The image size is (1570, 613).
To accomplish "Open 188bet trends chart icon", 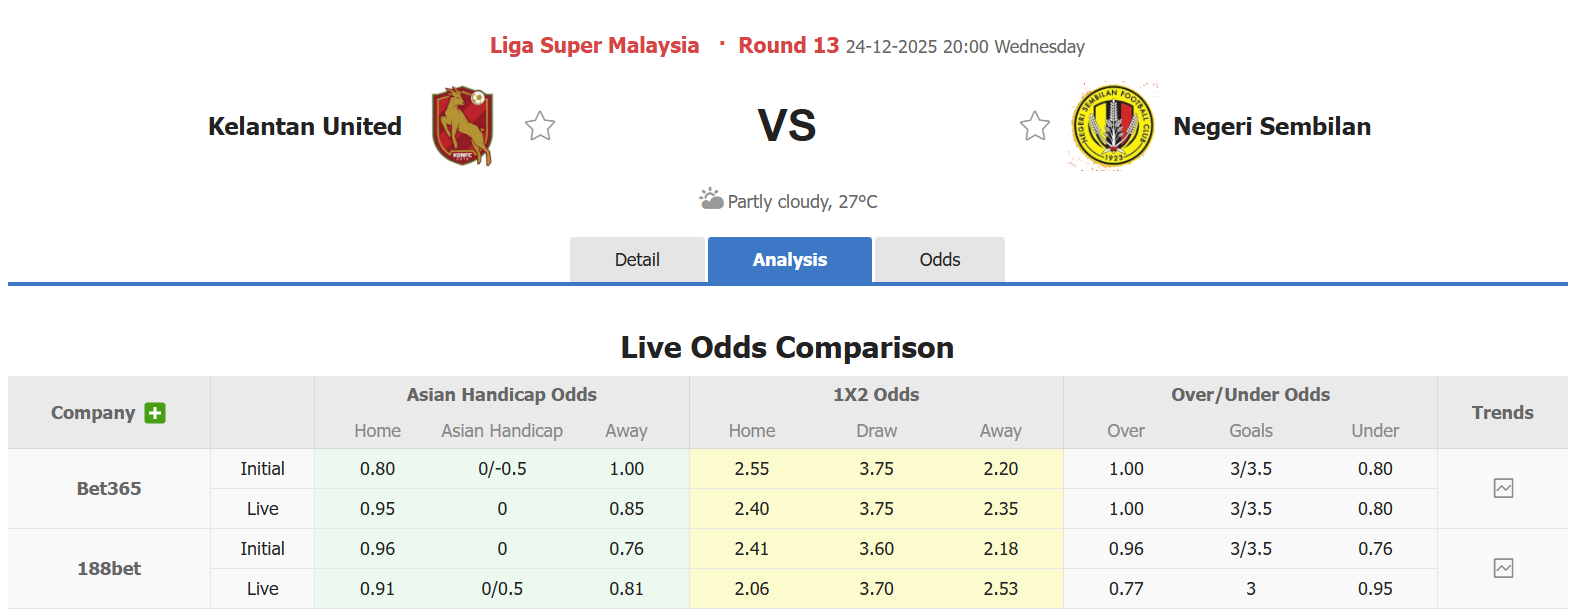I will (x=1503, y=568).
